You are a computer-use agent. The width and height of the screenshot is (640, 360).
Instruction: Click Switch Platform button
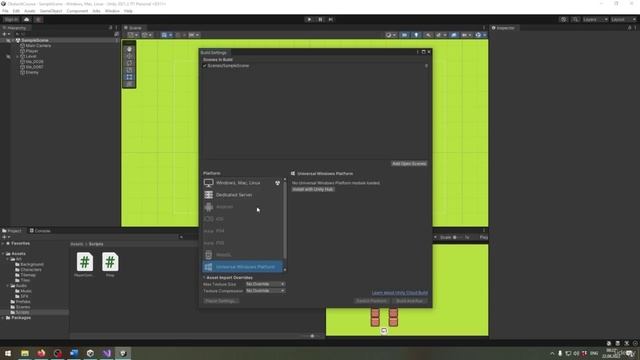371,301
